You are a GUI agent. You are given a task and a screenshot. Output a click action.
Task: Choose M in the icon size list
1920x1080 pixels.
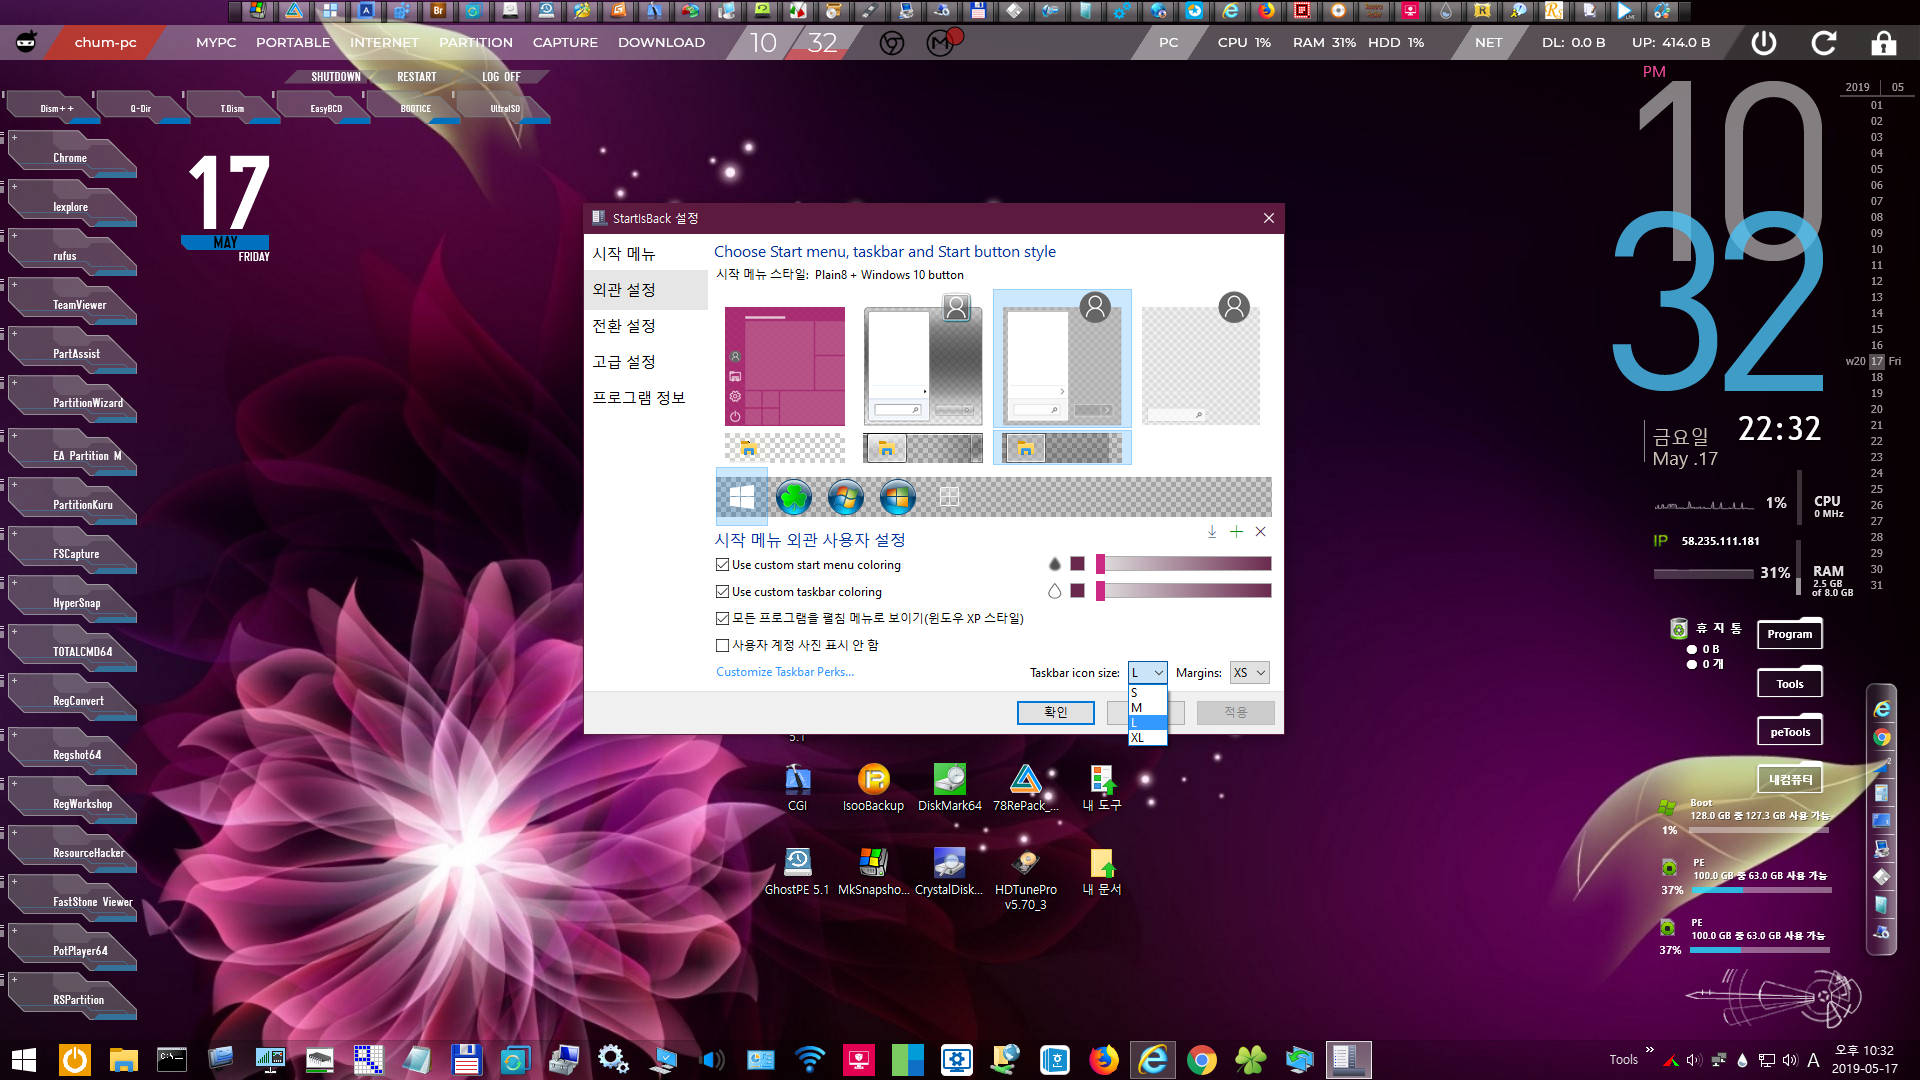coord(1147,708)
